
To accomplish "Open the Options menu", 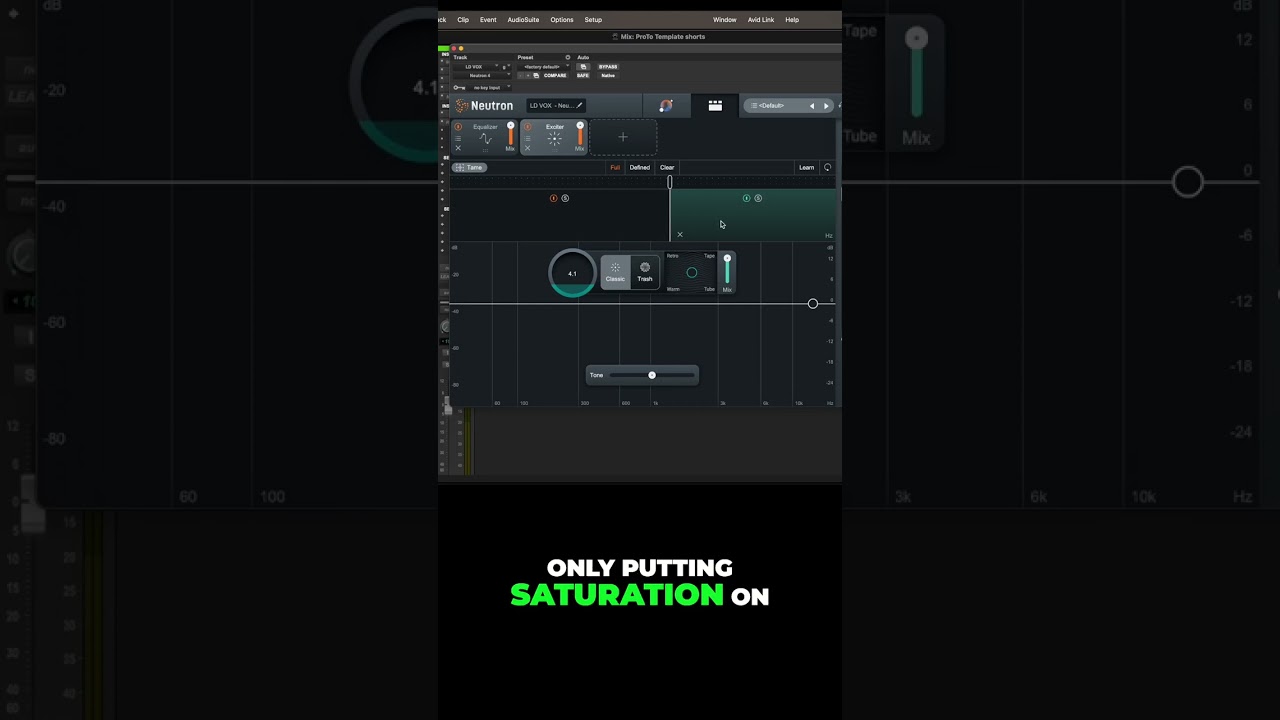I will 562,20.
